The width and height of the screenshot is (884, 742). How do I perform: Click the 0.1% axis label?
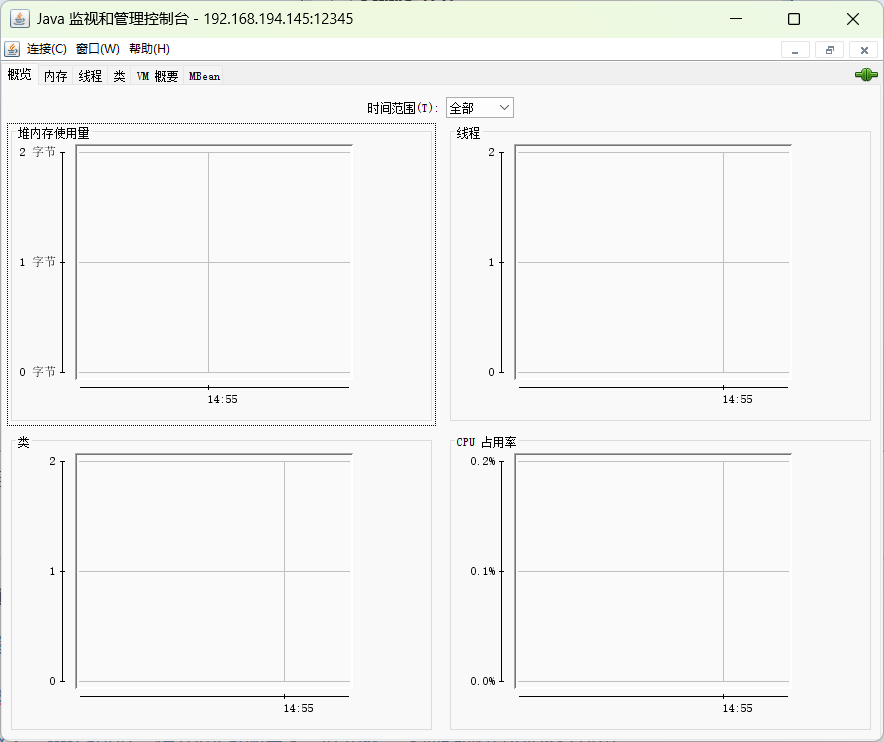point(483,571)
